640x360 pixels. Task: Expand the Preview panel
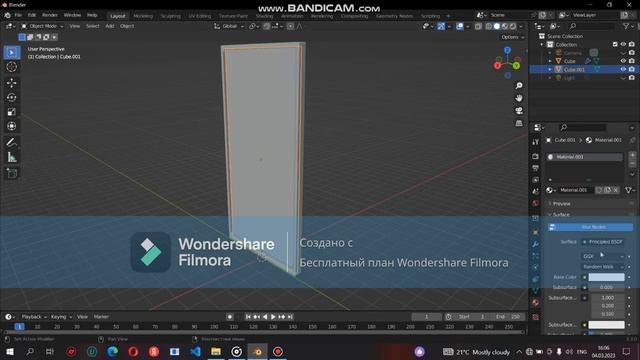562,203
